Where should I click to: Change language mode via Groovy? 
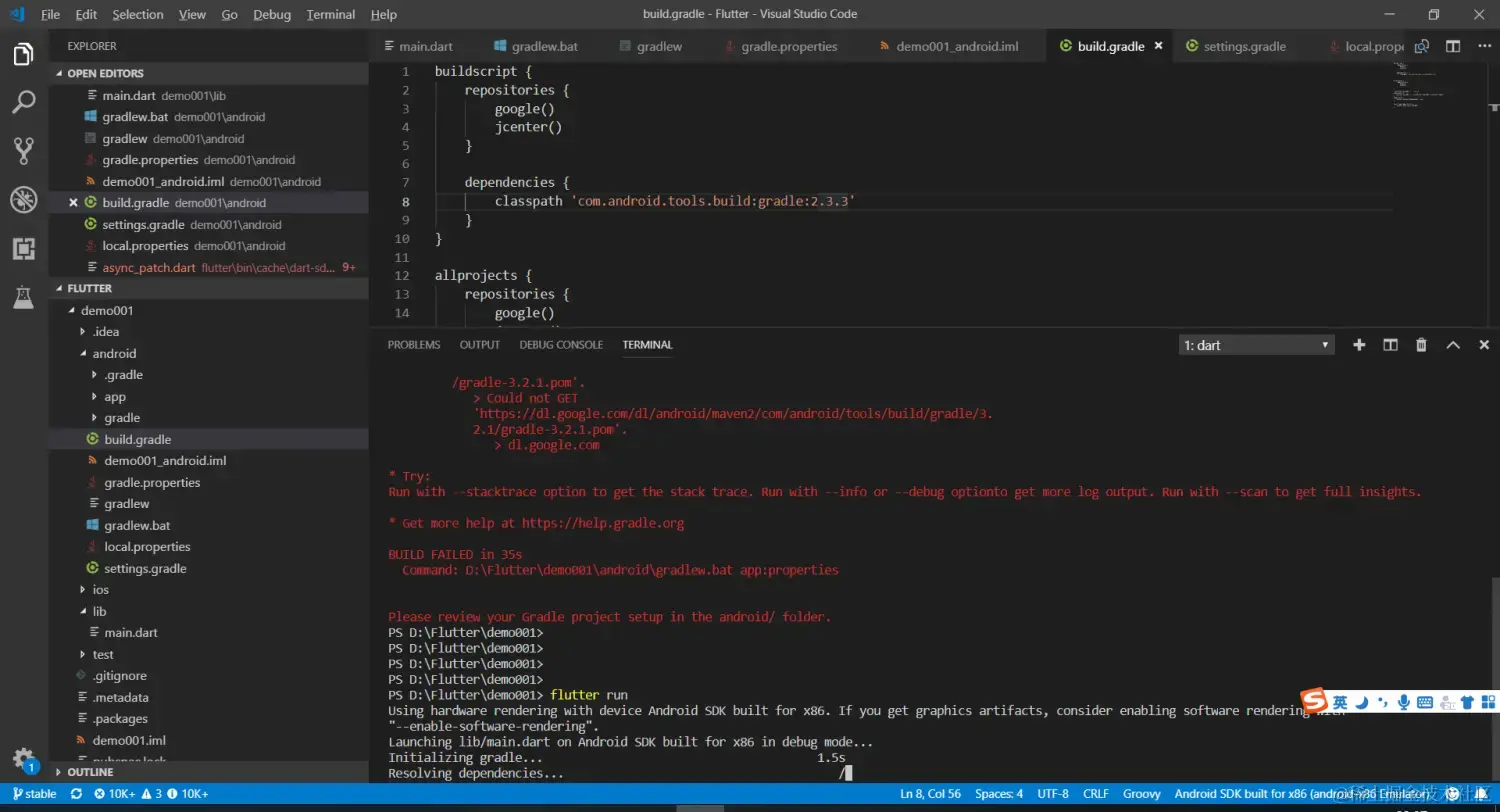click(x=1142, y=794)
